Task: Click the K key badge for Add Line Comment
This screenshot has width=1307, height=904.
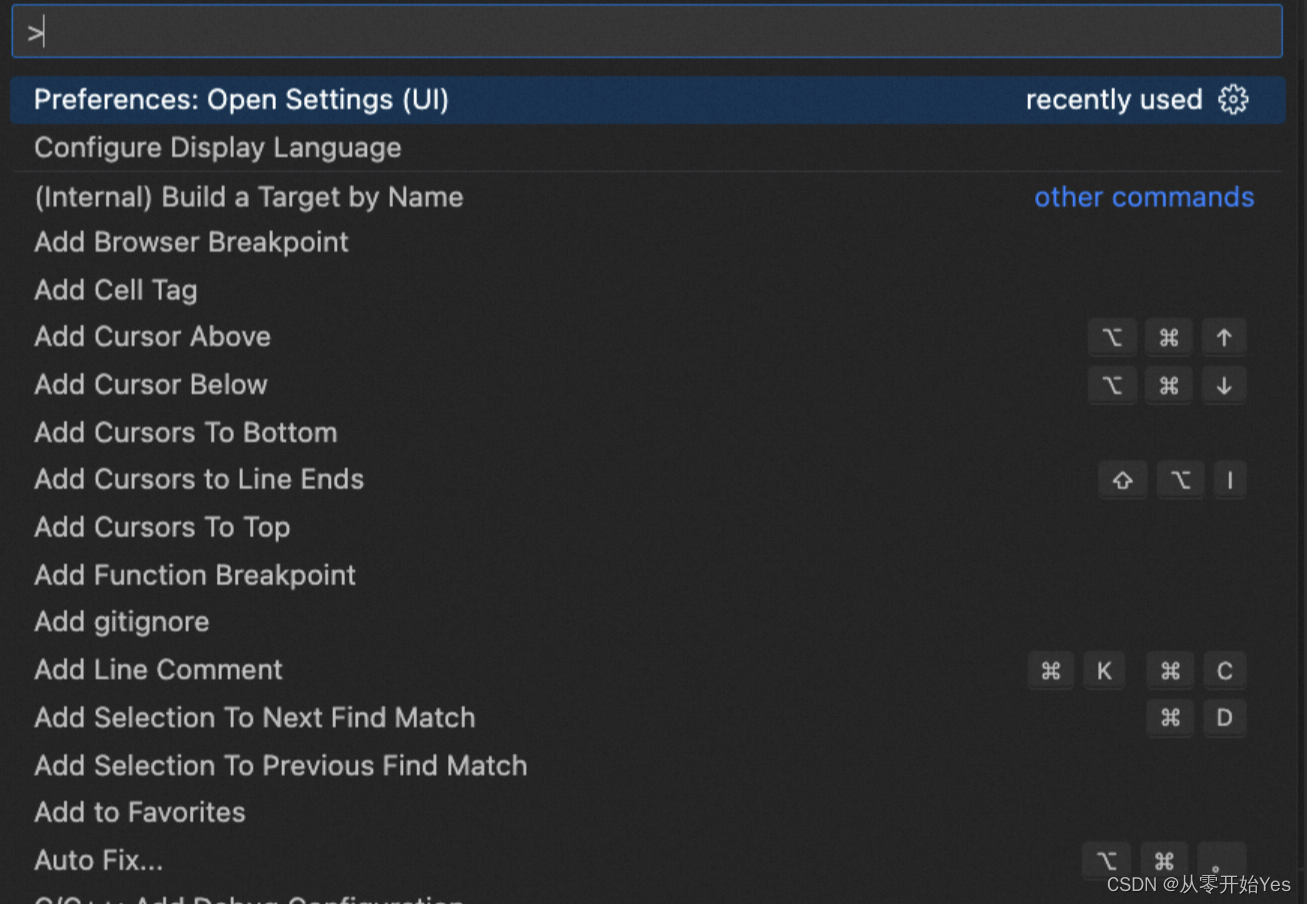Action: pyautogui.click(x=1104, y=670)
